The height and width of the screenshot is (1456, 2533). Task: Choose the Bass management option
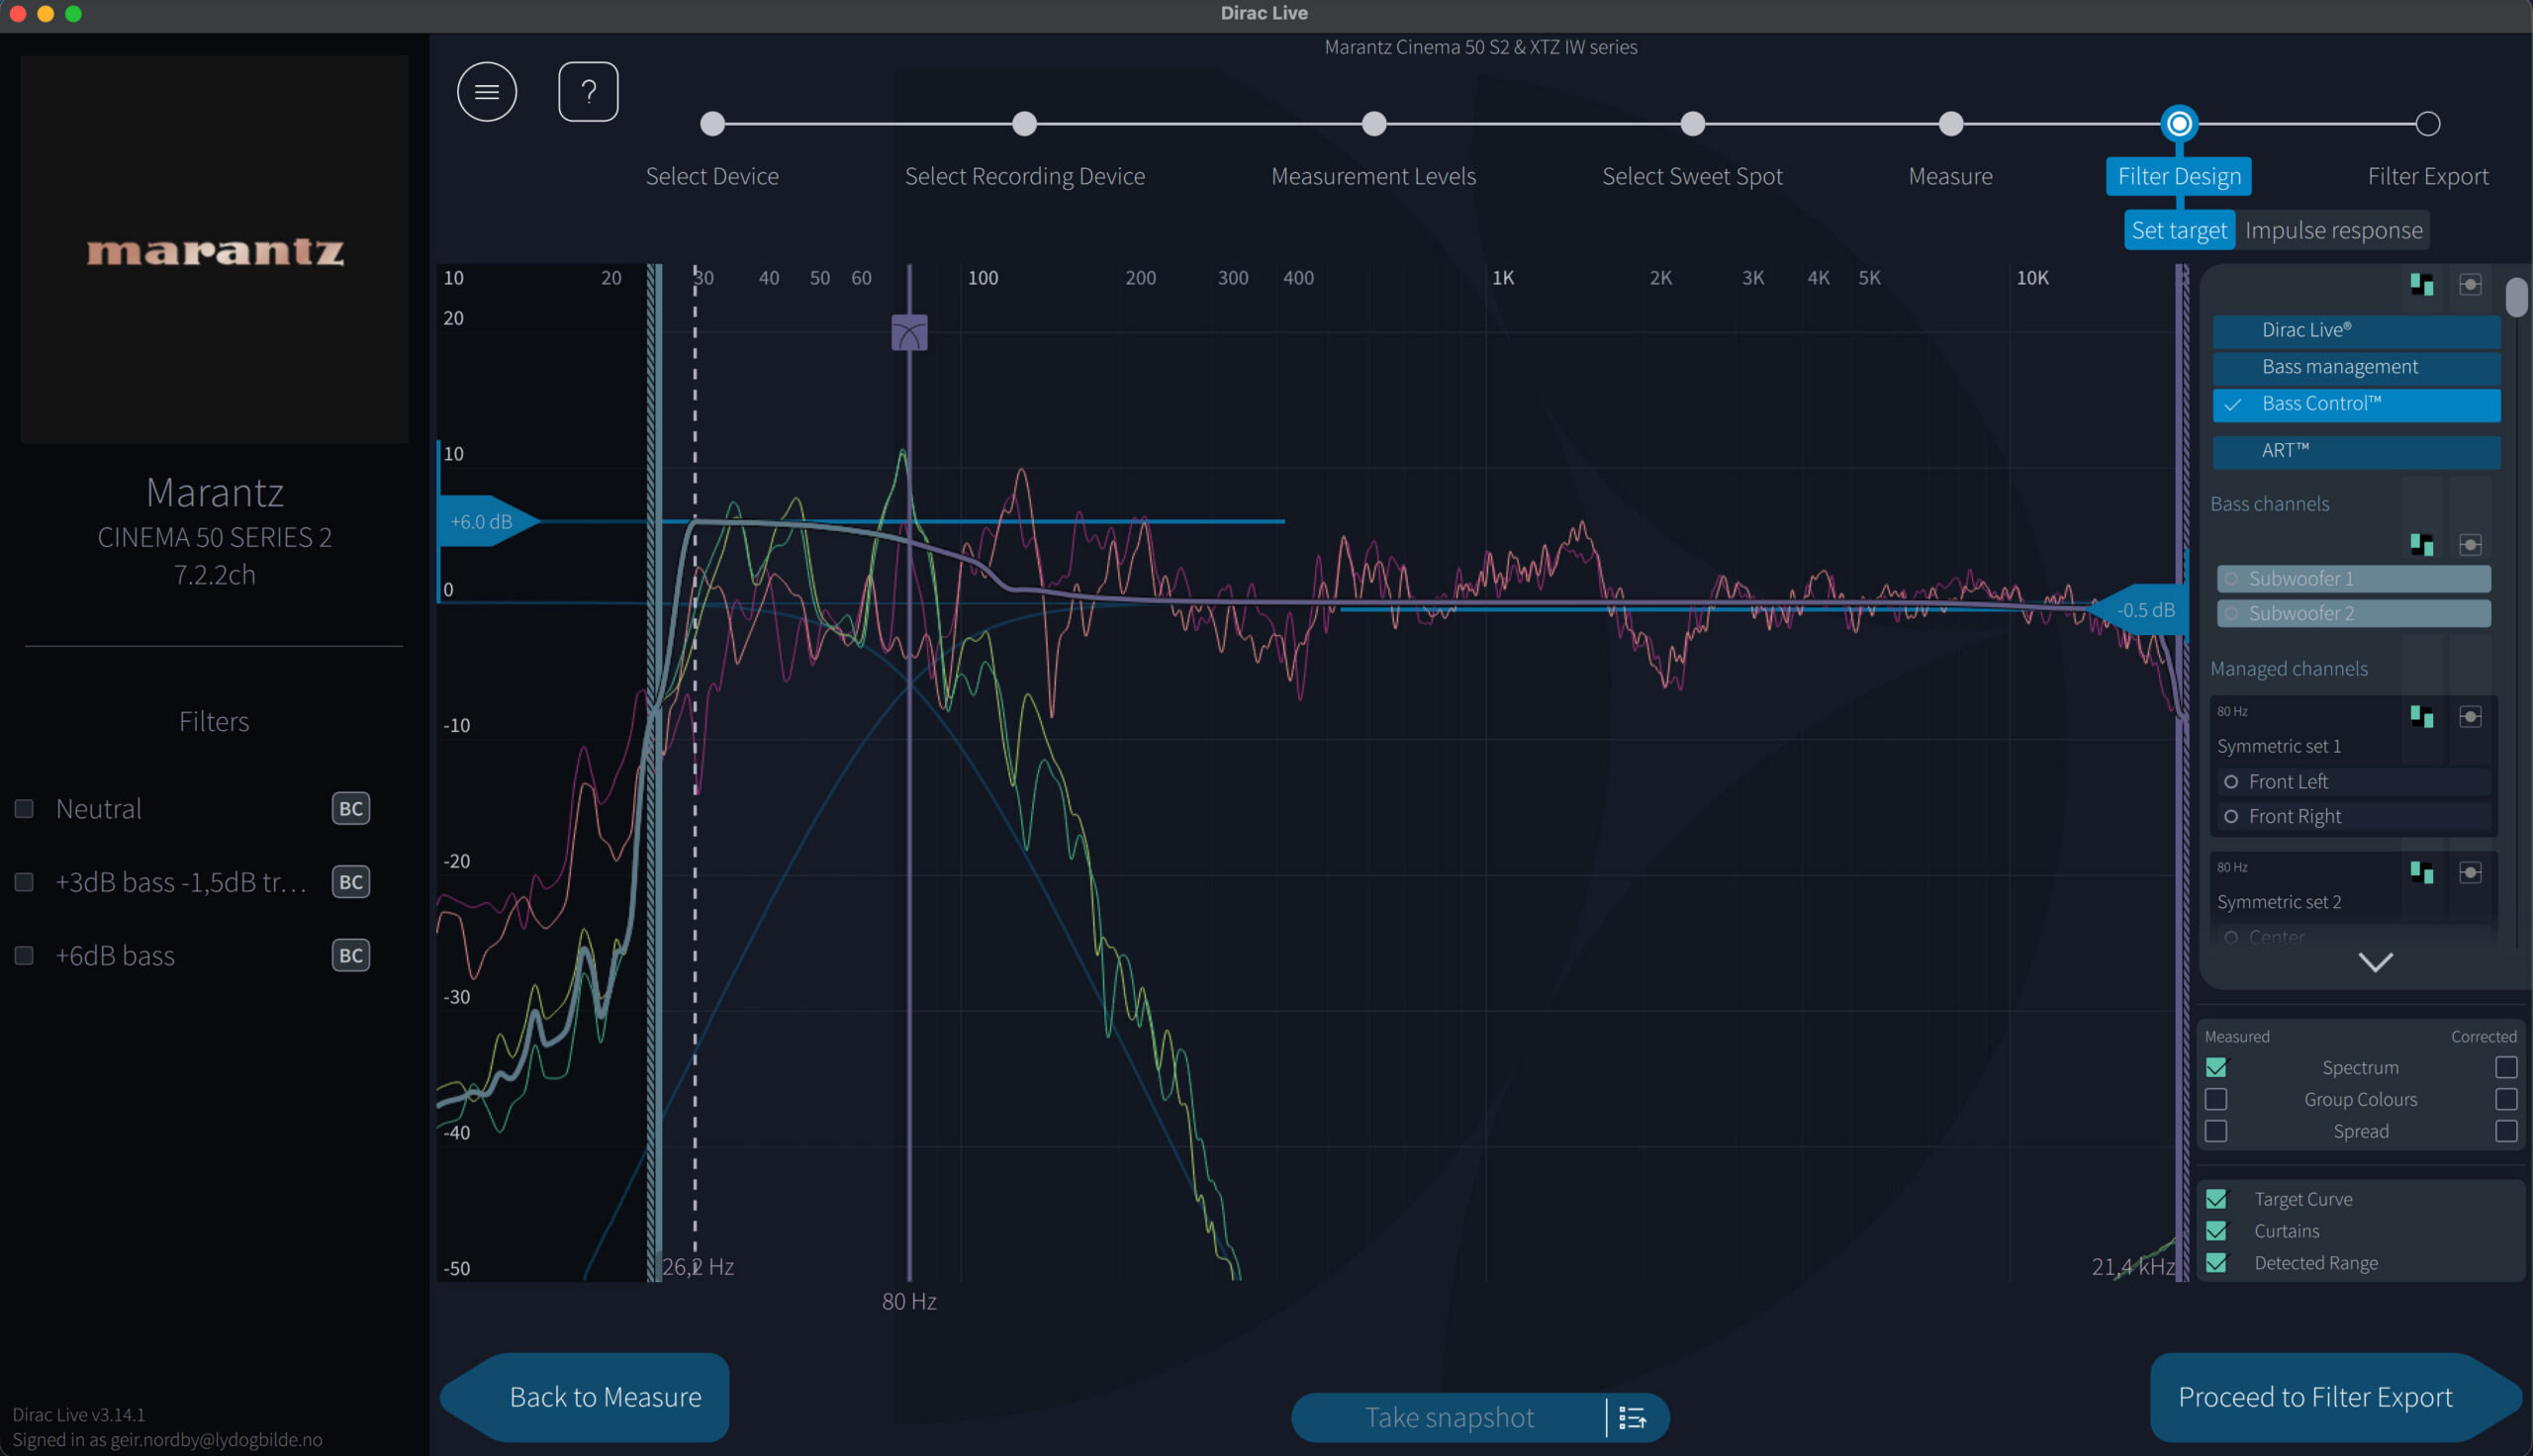[x=2357, y=368]
